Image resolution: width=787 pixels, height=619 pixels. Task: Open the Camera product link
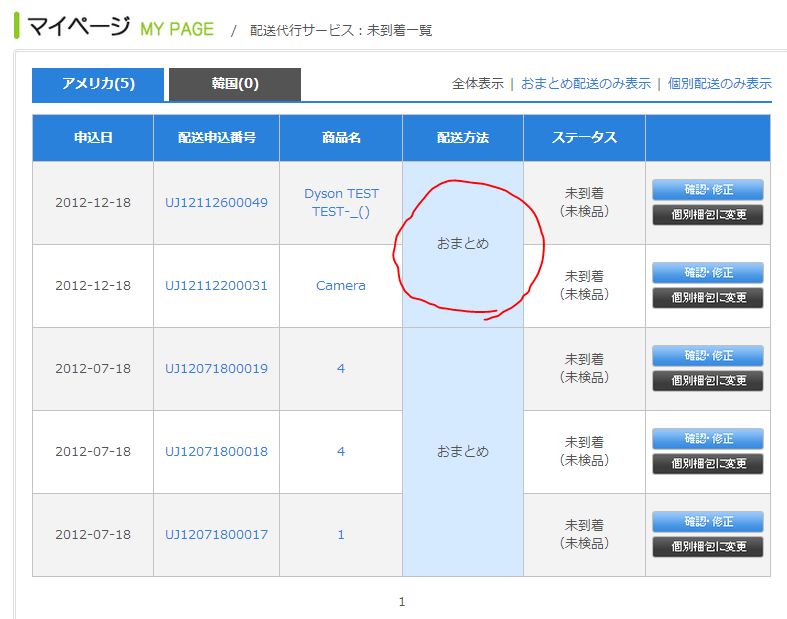[341, 286]
